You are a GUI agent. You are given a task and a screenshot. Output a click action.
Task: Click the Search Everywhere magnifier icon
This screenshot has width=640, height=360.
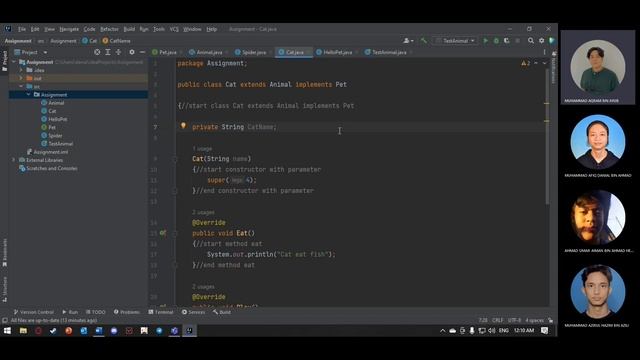click(x=531, y=41)
